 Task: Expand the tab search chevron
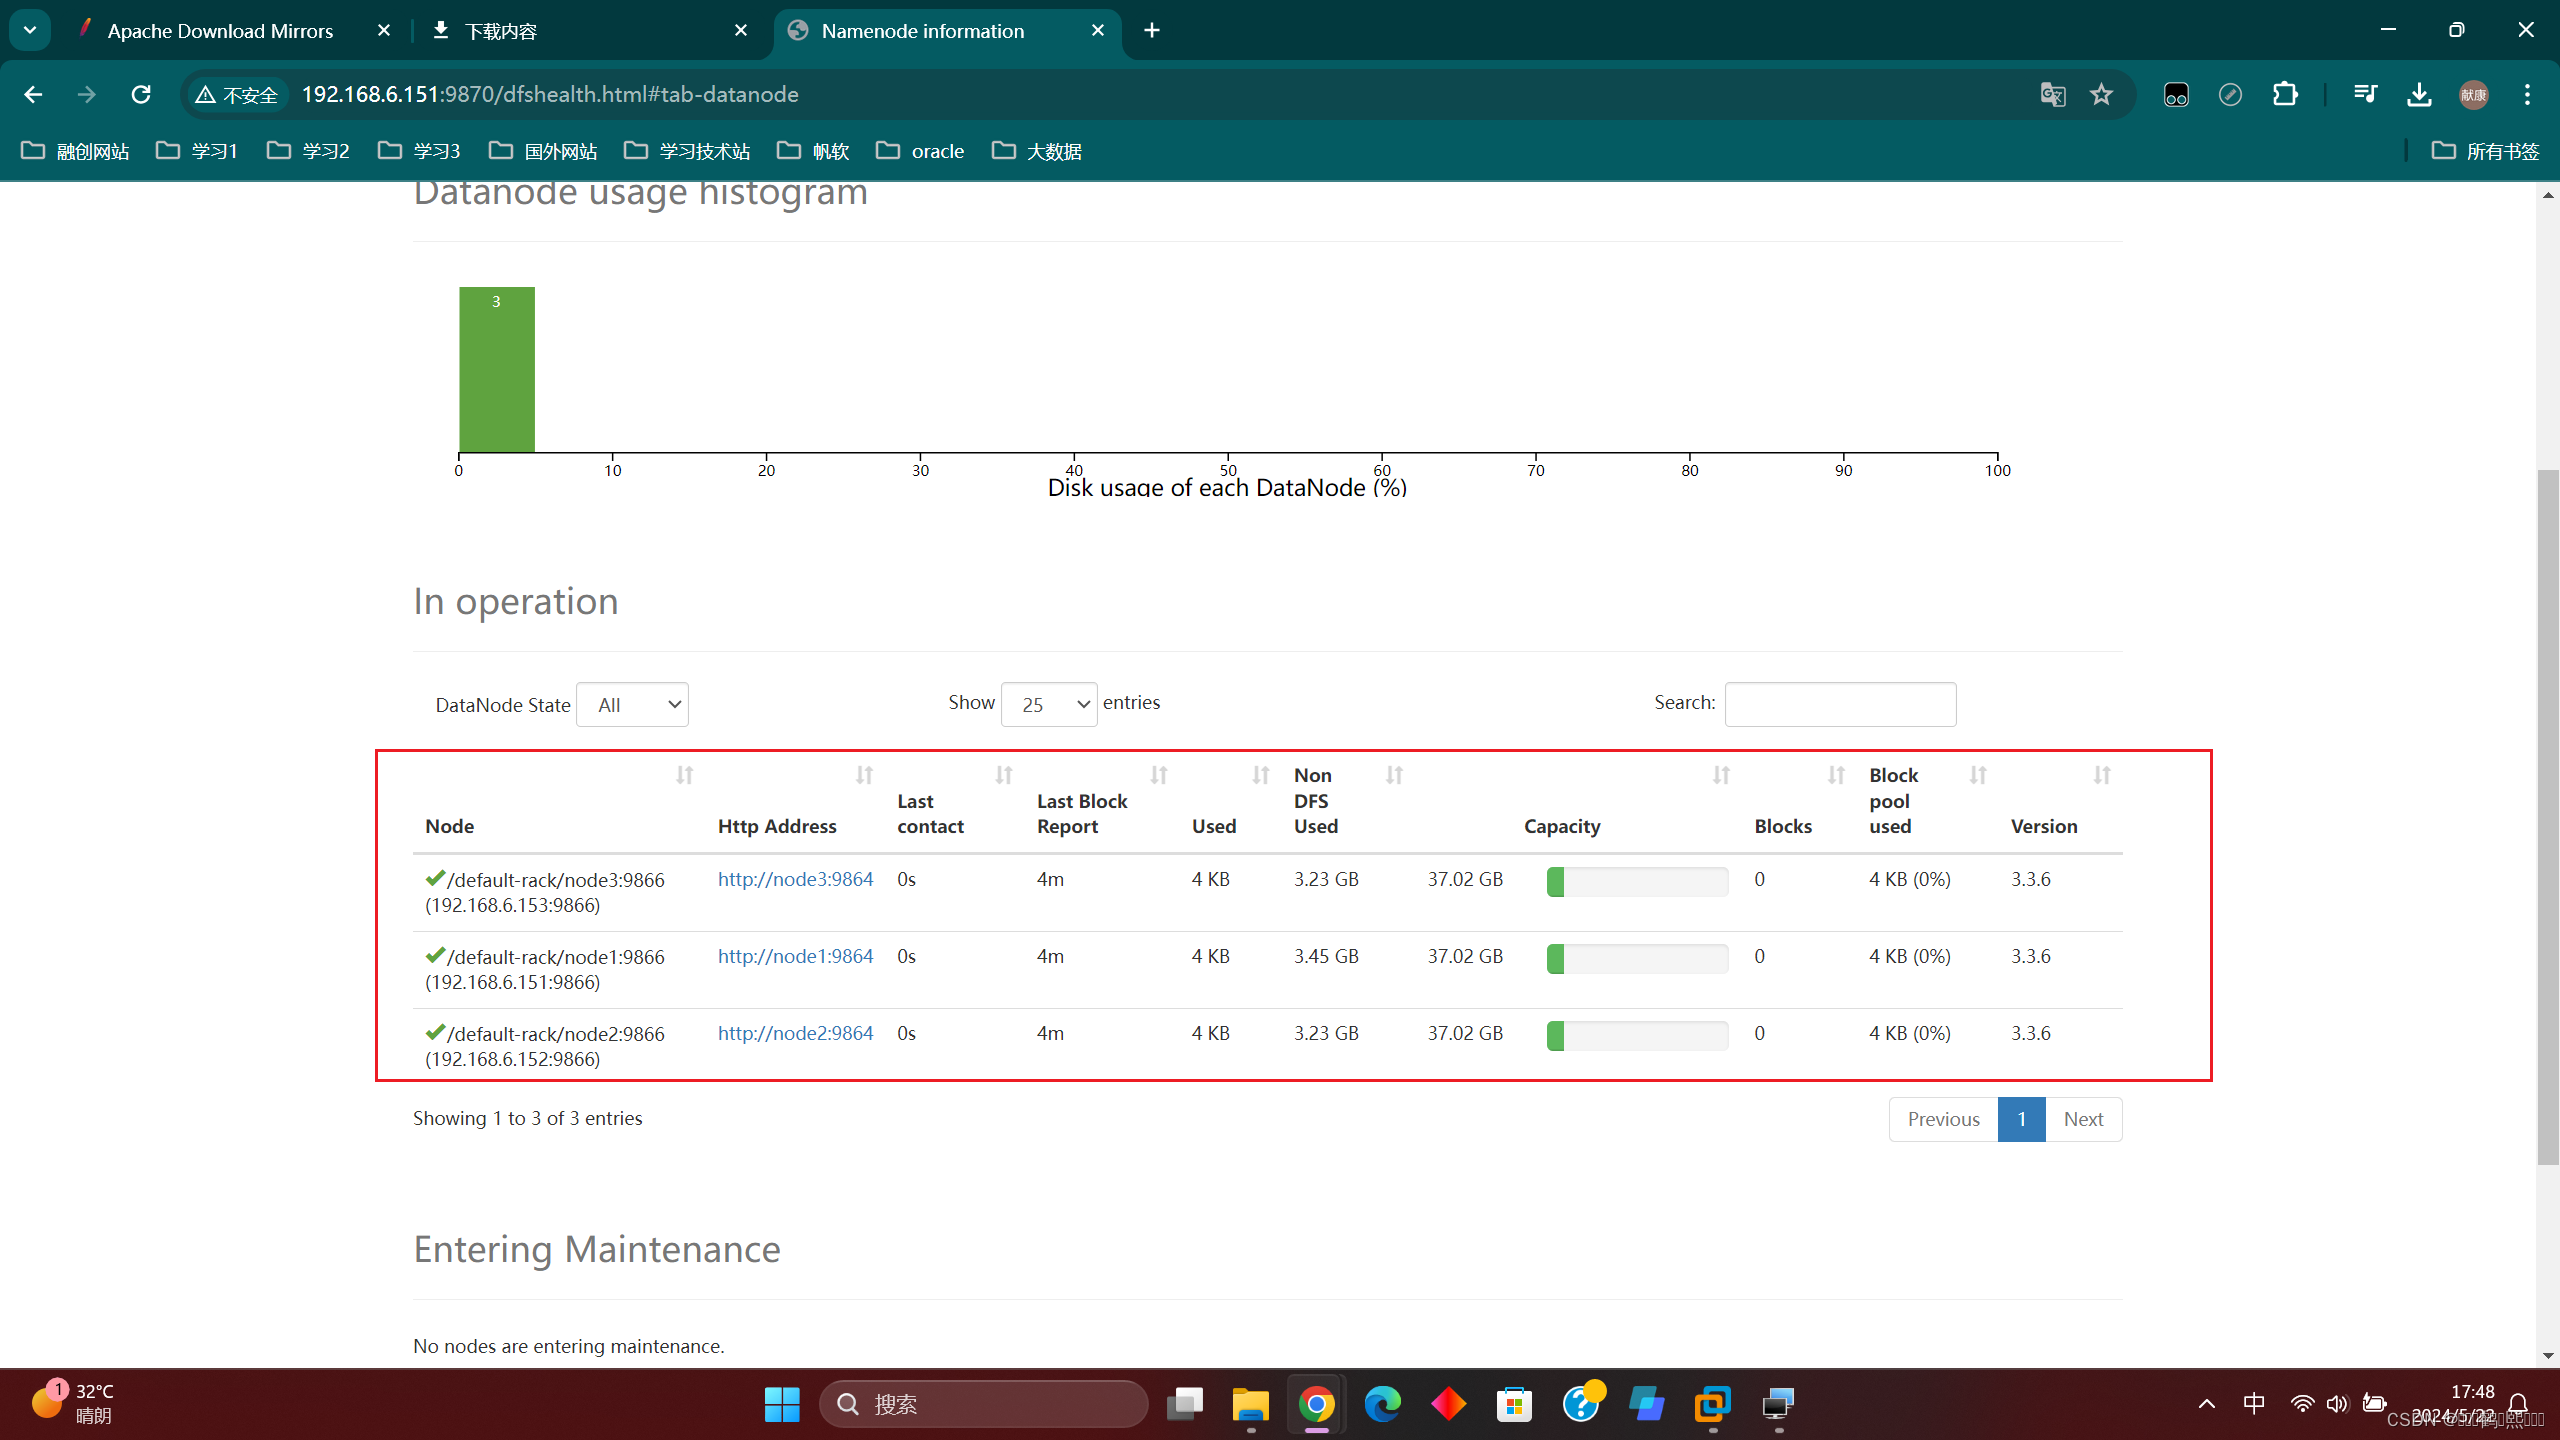[30, 30]
